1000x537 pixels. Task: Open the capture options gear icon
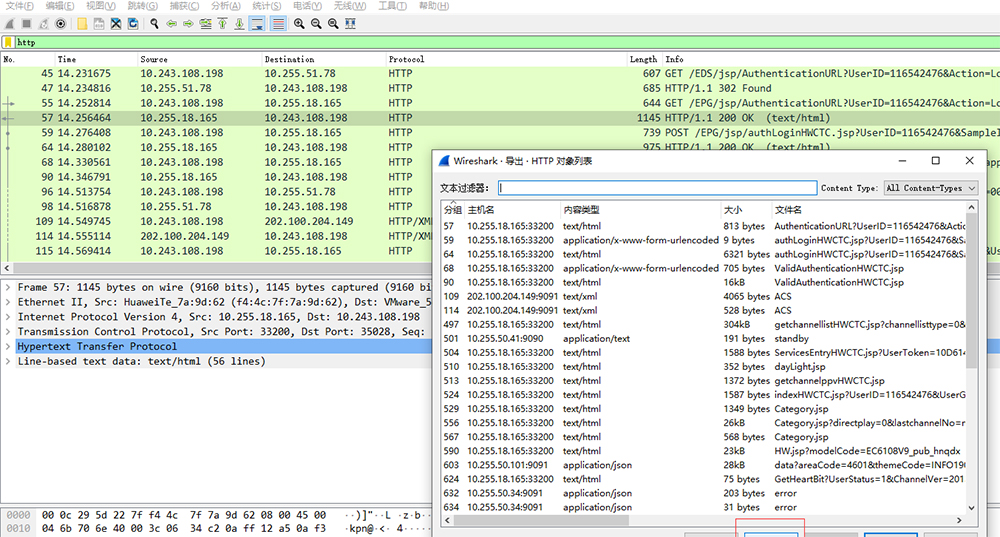point(61,23)
